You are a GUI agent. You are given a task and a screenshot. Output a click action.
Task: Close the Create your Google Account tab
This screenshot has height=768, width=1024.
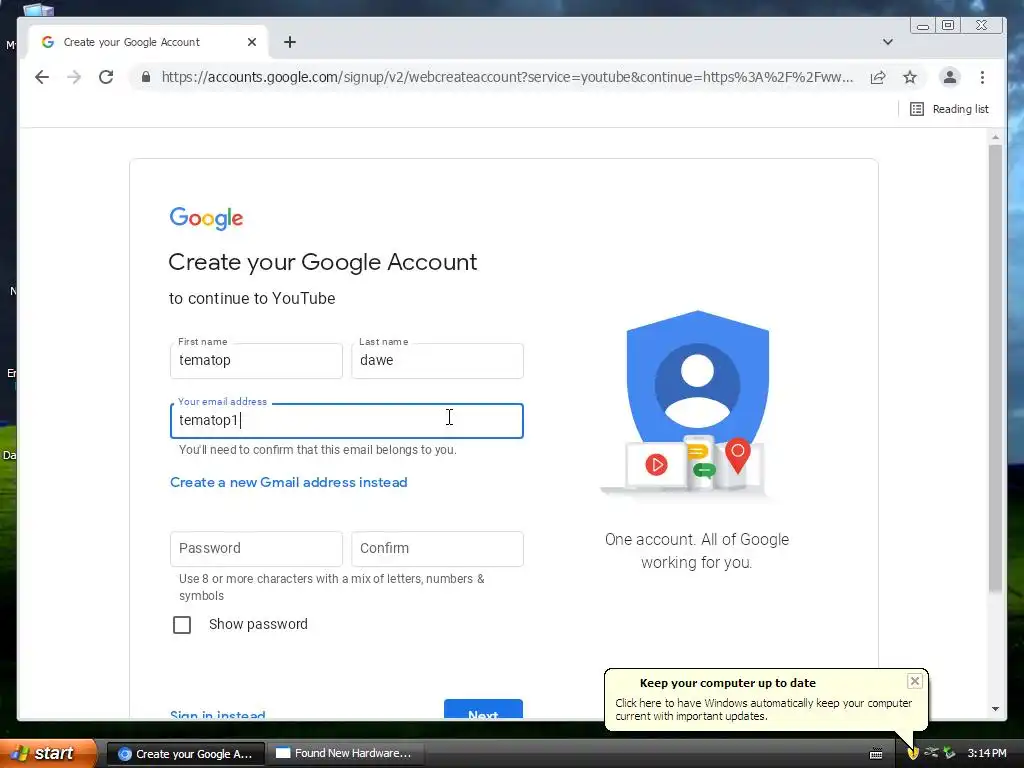[x=252, y=42]
